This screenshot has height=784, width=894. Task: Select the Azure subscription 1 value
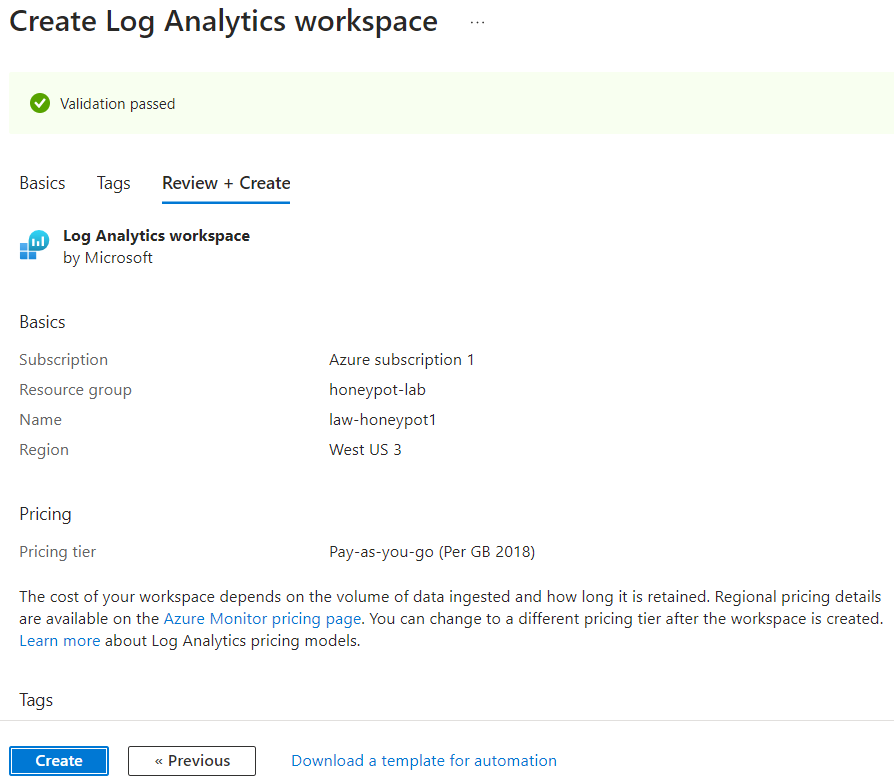pyautogui.click(x=401, y=359)
